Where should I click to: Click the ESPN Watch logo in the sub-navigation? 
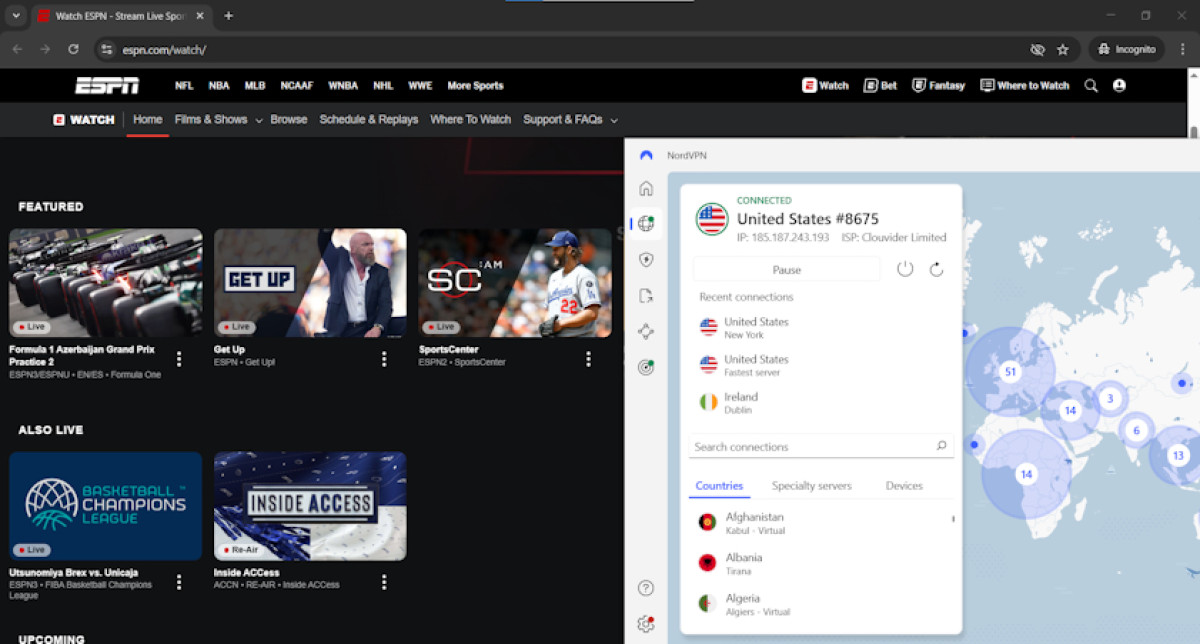(84, 119)
